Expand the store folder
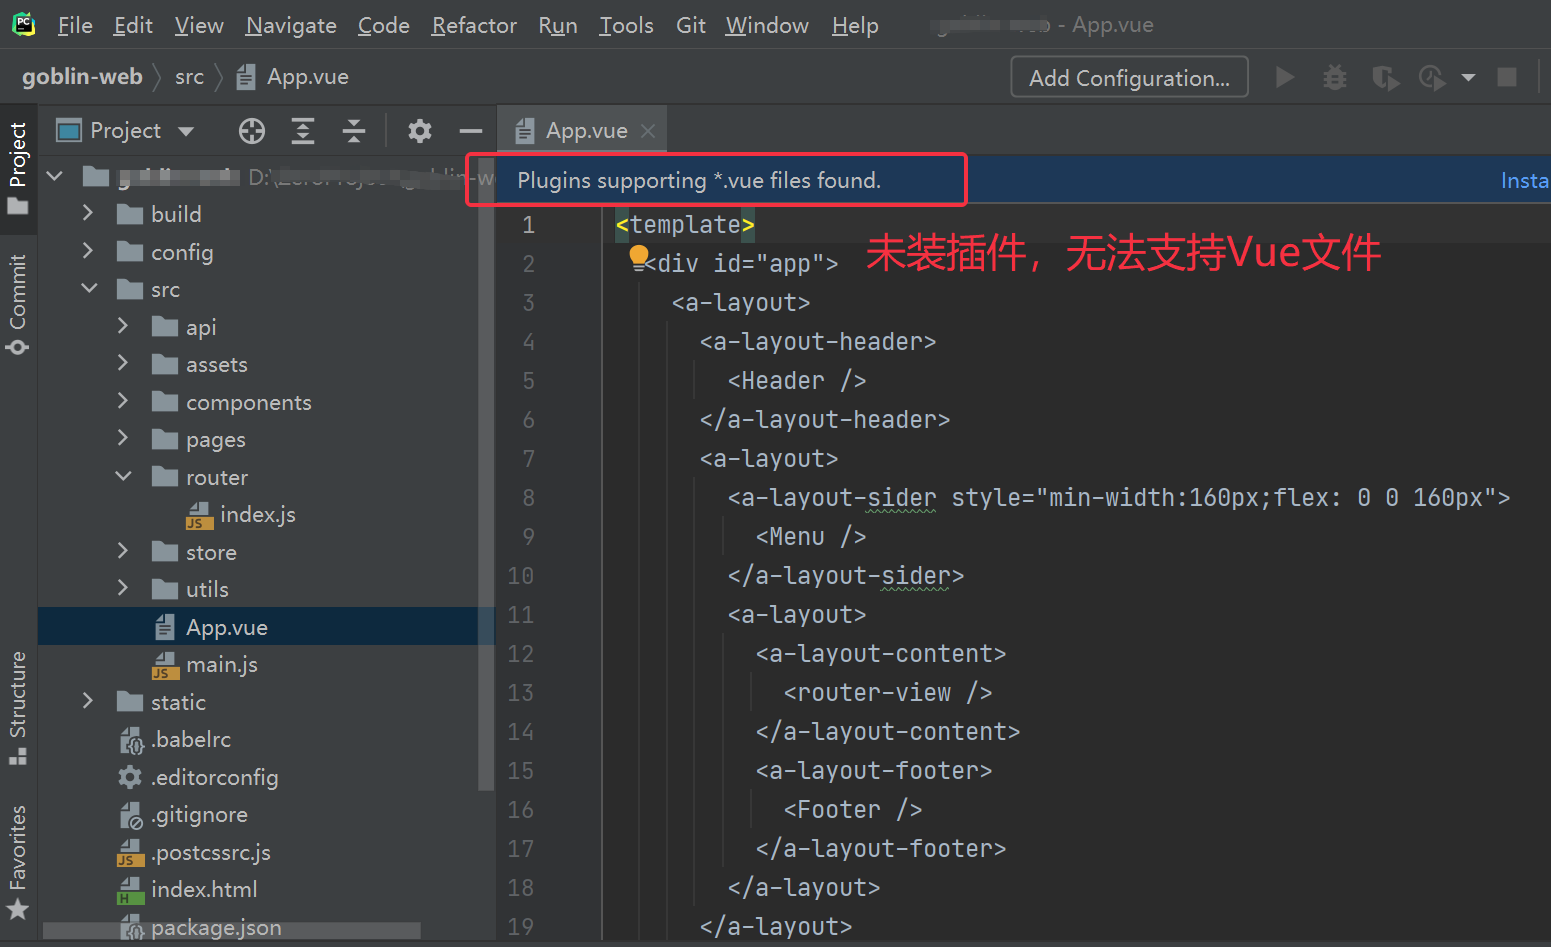1551x947 pixels. click(123, 551)
